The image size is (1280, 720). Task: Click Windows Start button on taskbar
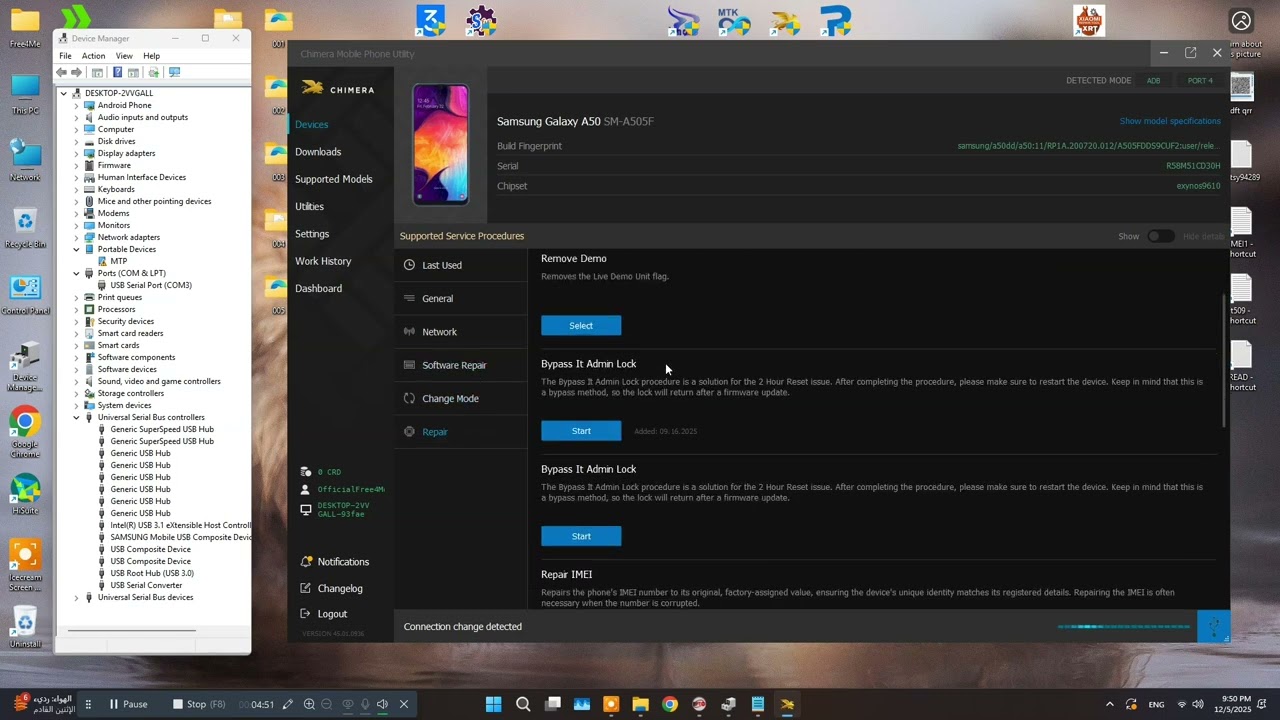tap(493, 704)
